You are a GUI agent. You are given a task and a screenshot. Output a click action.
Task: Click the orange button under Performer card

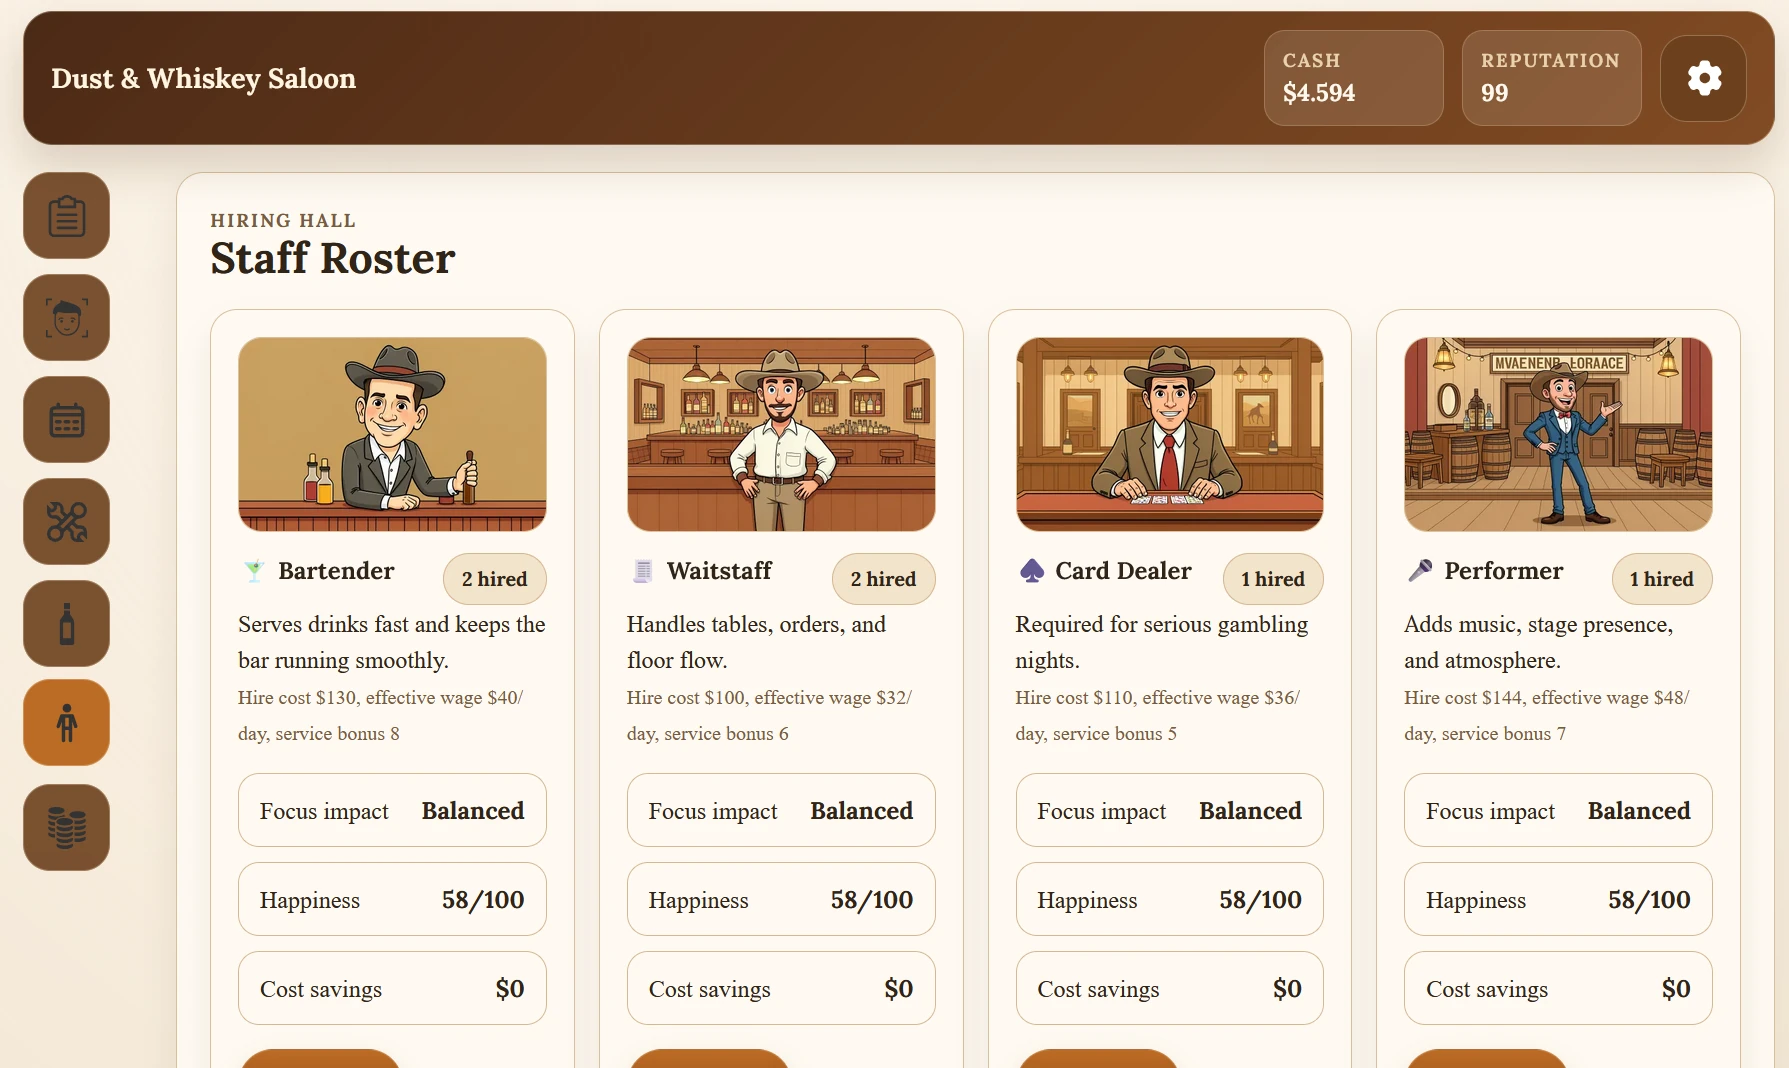pyautogui.click(x=1486, y=1058)
